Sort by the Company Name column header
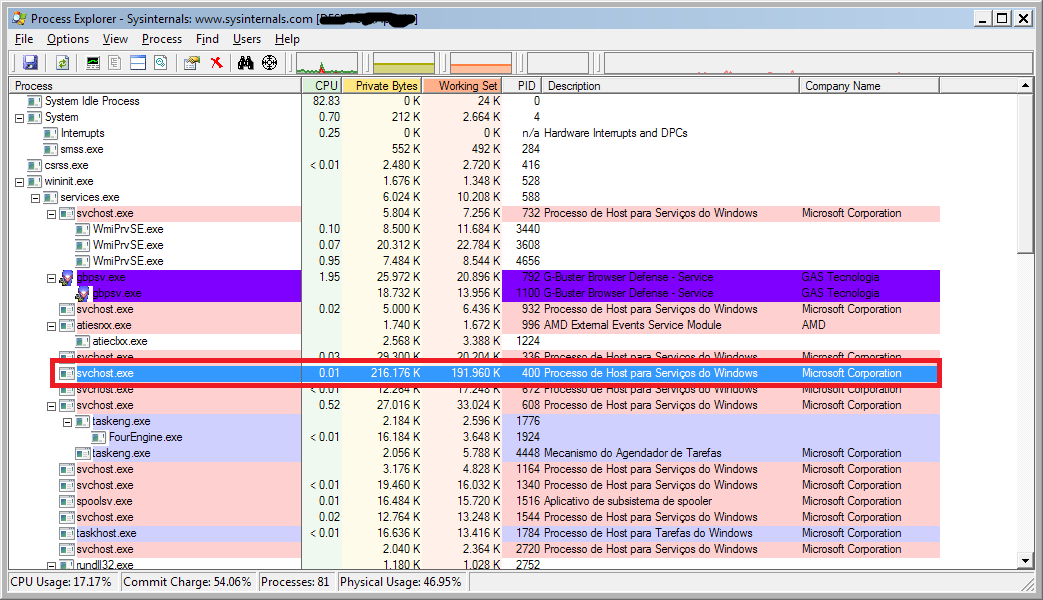This screenshot has height=600, width=1043. pos(869,86)
